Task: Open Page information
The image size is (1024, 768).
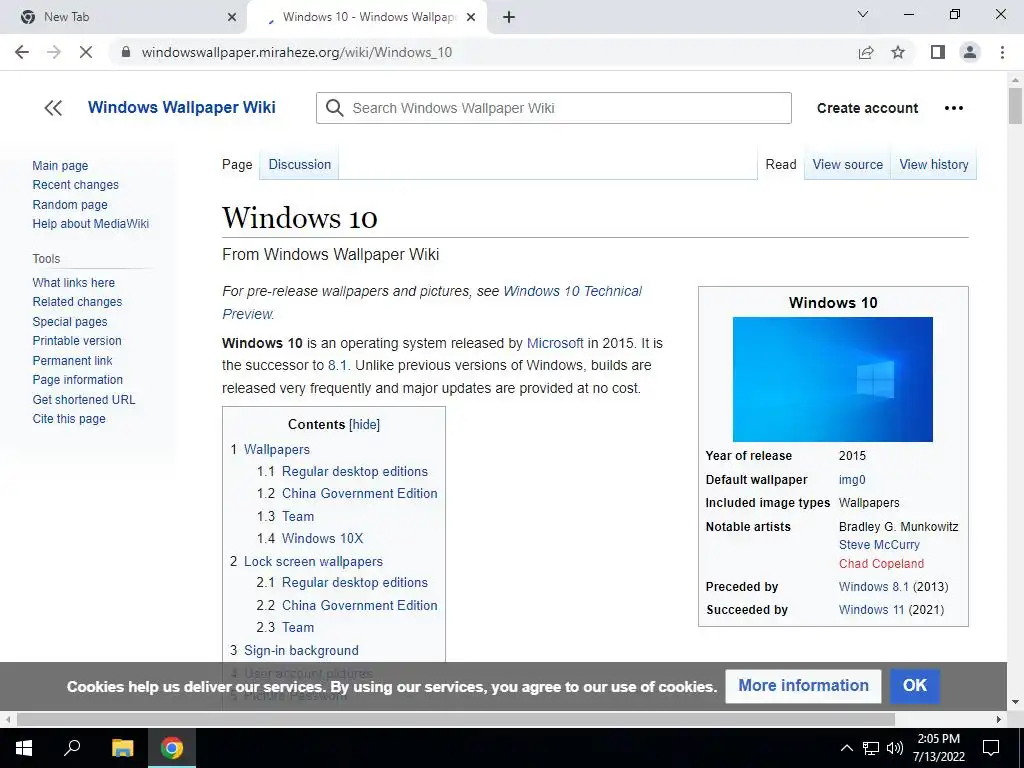Action: pyautogui.click(x=78, y=379)
